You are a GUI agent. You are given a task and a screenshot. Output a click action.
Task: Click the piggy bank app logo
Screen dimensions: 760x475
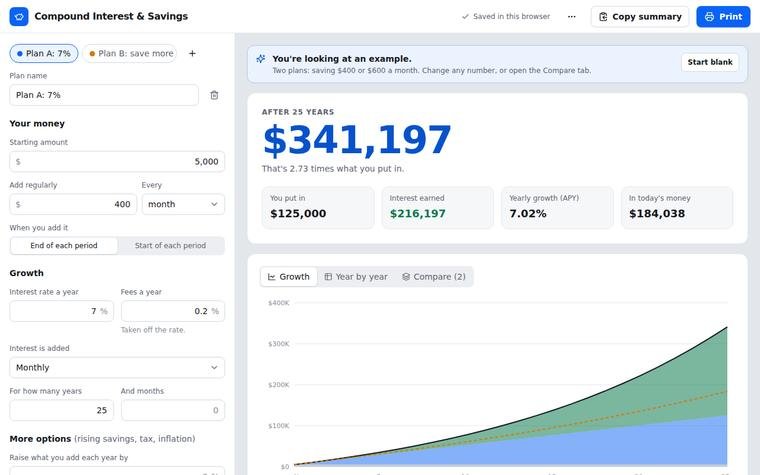click(x=19, y=16)
